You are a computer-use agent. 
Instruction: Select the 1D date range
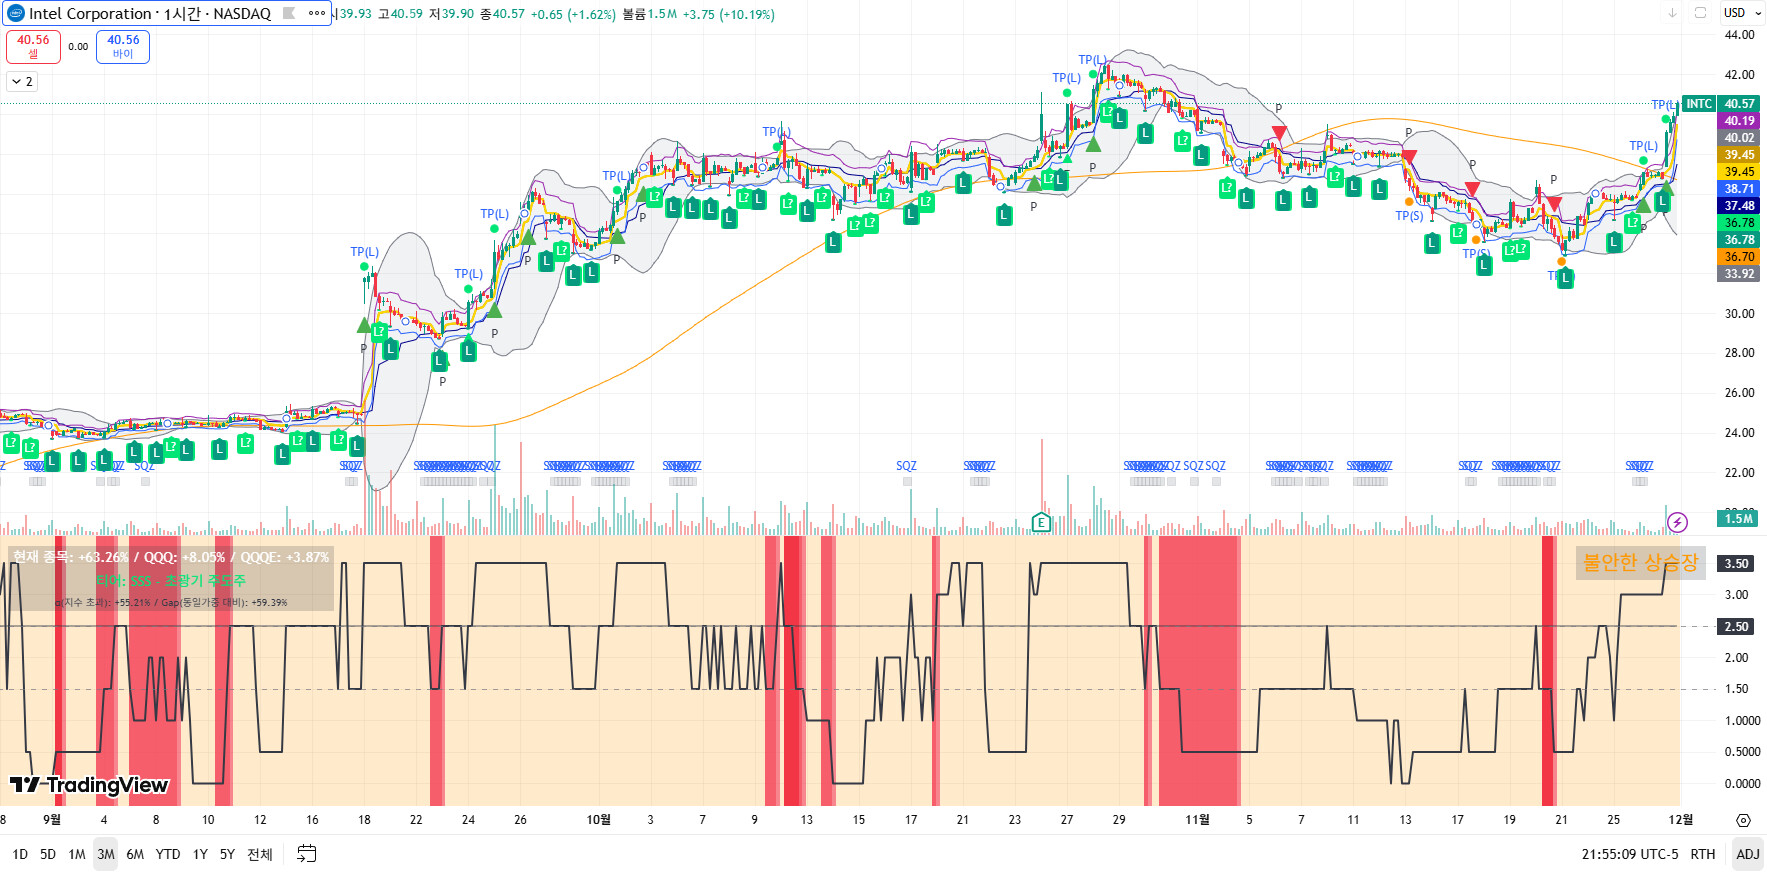coord(20,854)
